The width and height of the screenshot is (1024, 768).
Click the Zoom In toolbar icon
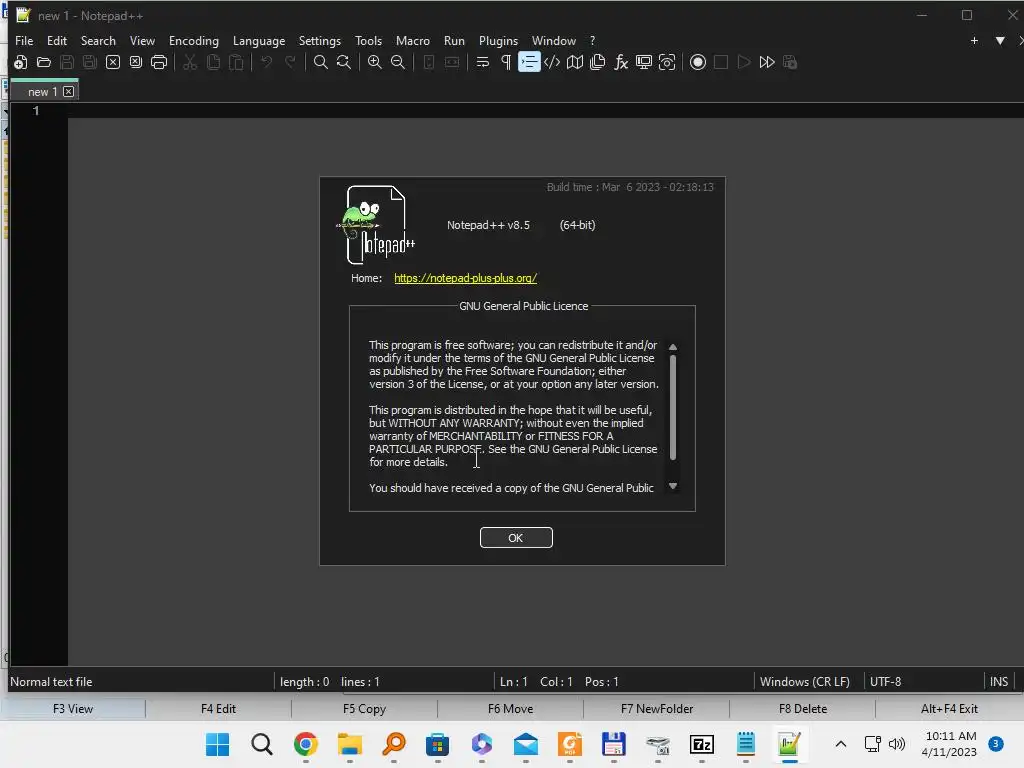tap(375, 62)
